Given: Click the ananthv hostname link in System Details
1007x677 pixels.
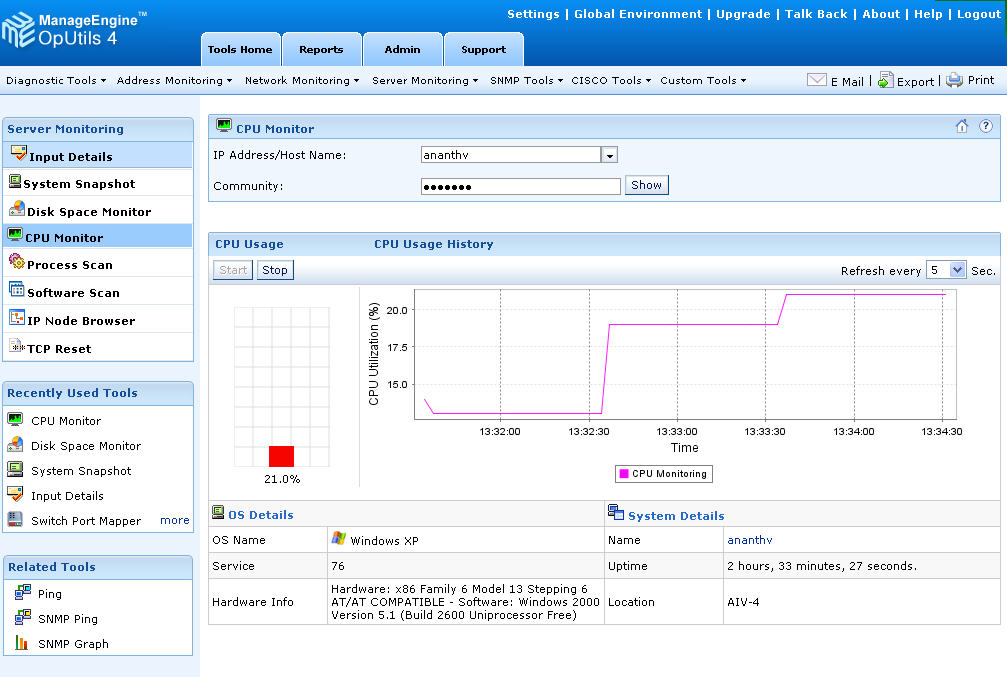Looking at the screenshot, I should point(750,540).
